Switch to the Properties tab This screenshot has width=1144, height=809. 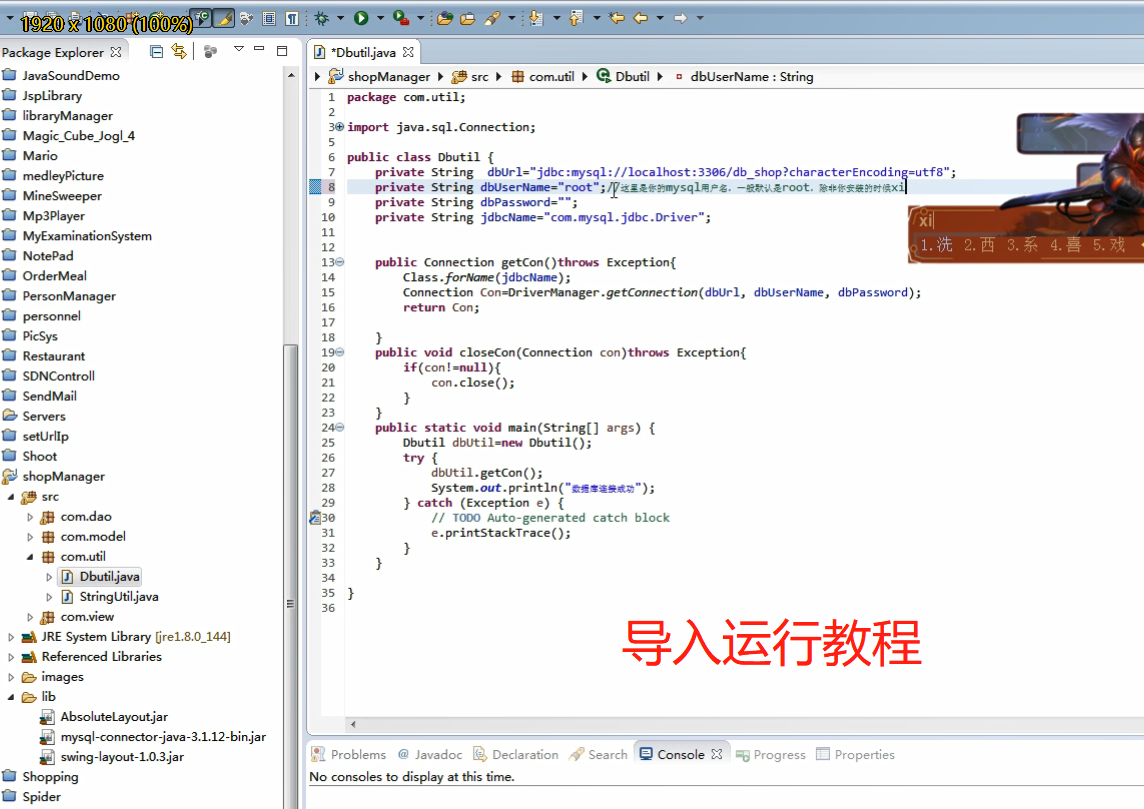855,754
